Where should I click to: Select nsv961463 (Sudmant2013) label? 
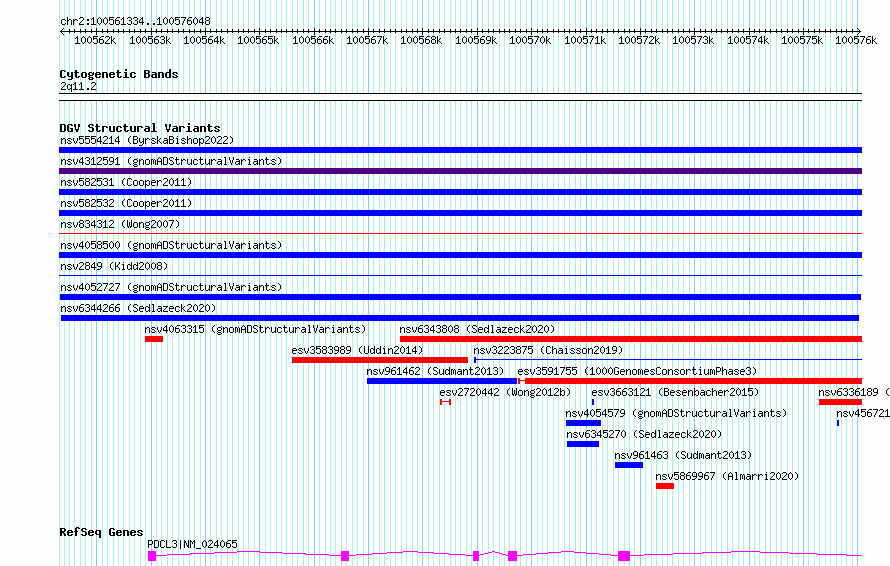coord(683,455)
